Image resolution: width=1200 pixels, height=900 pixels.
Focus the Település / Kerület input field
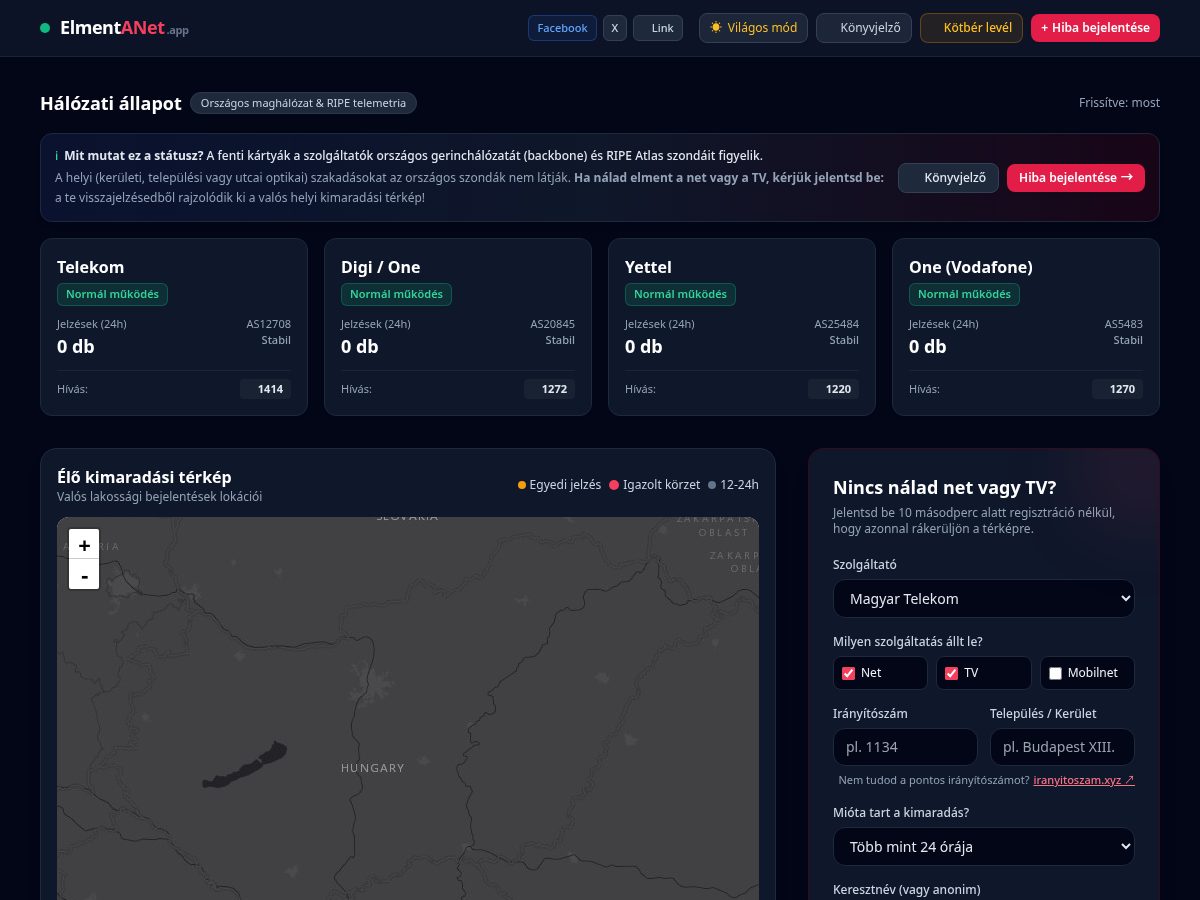[1062, 747]
